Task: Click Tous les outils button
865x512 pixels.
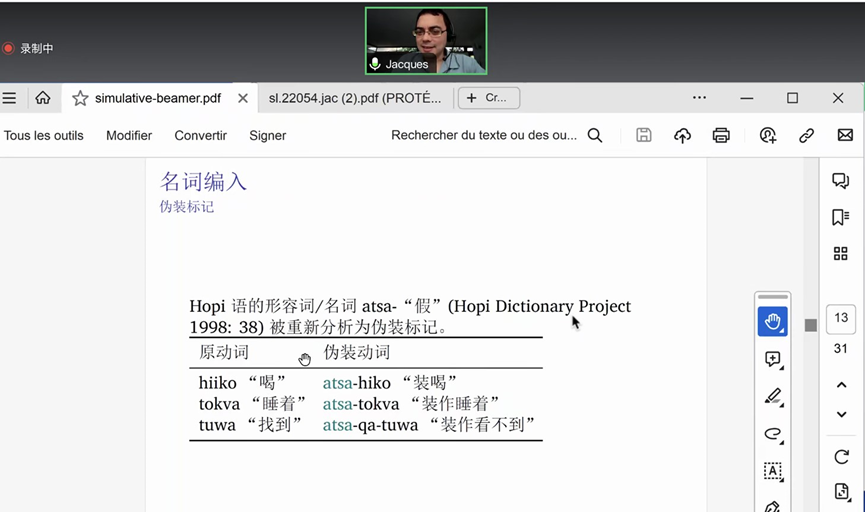Action: [44, 135]
